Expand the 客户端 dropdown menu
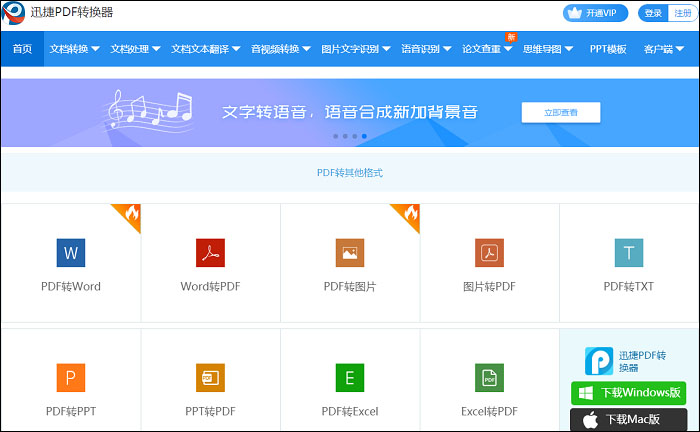 click(x=664, y=49)
